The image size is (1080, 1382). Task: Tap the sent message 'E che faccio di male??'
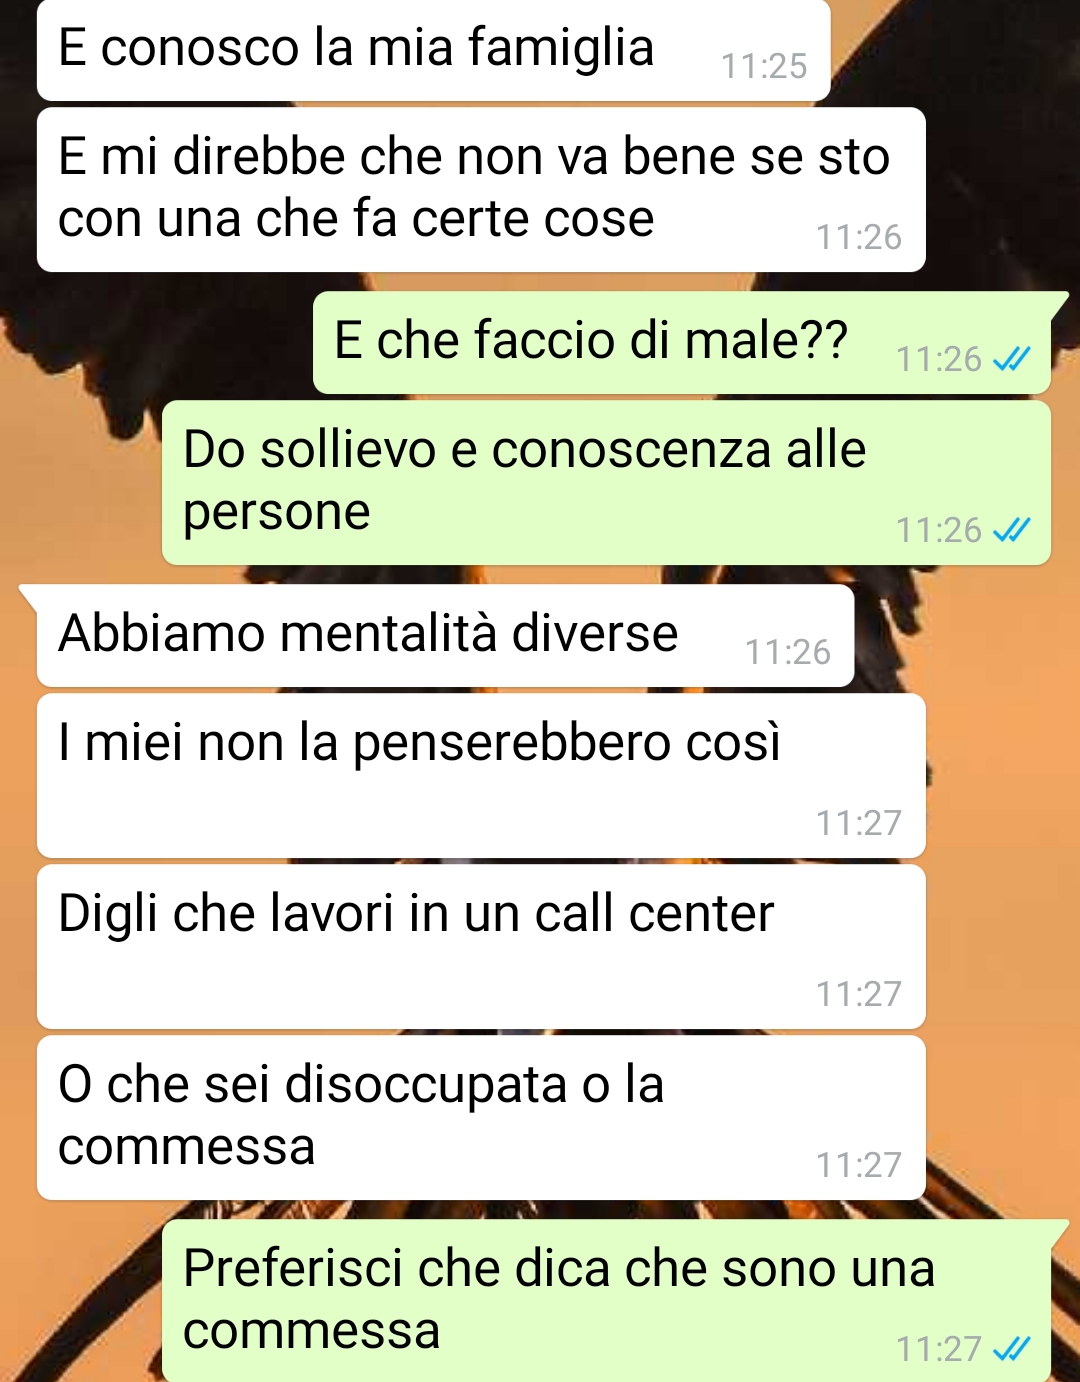click(x=681, y=343)
